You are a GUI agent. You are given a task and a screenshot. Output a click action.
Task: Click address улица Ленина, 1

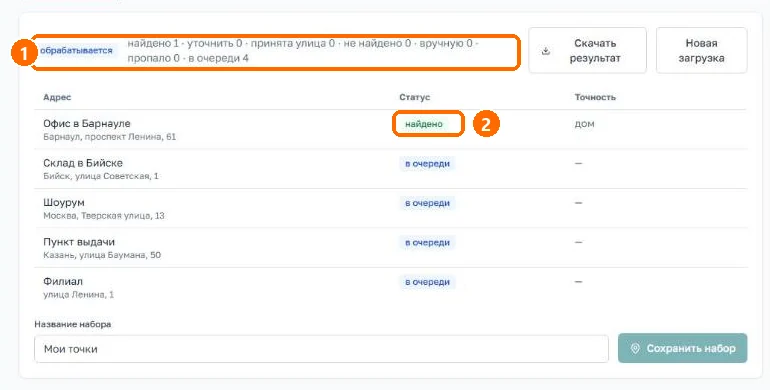pos(79,295)
